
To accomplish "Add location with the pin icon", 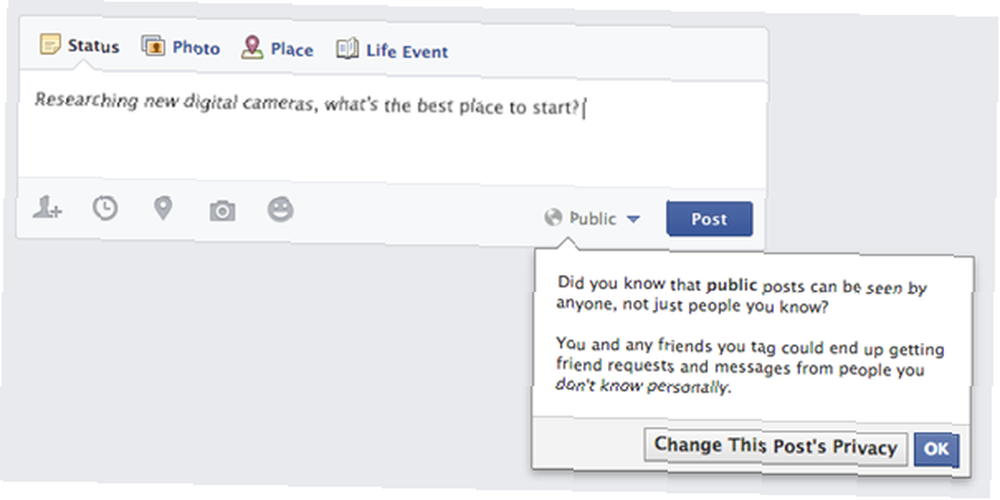I will [x=163, y=209].
